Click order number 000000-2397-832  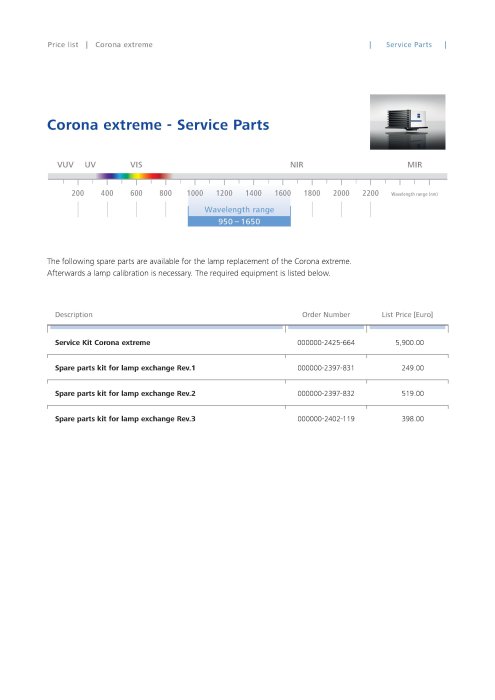click(x=326, y=393)
